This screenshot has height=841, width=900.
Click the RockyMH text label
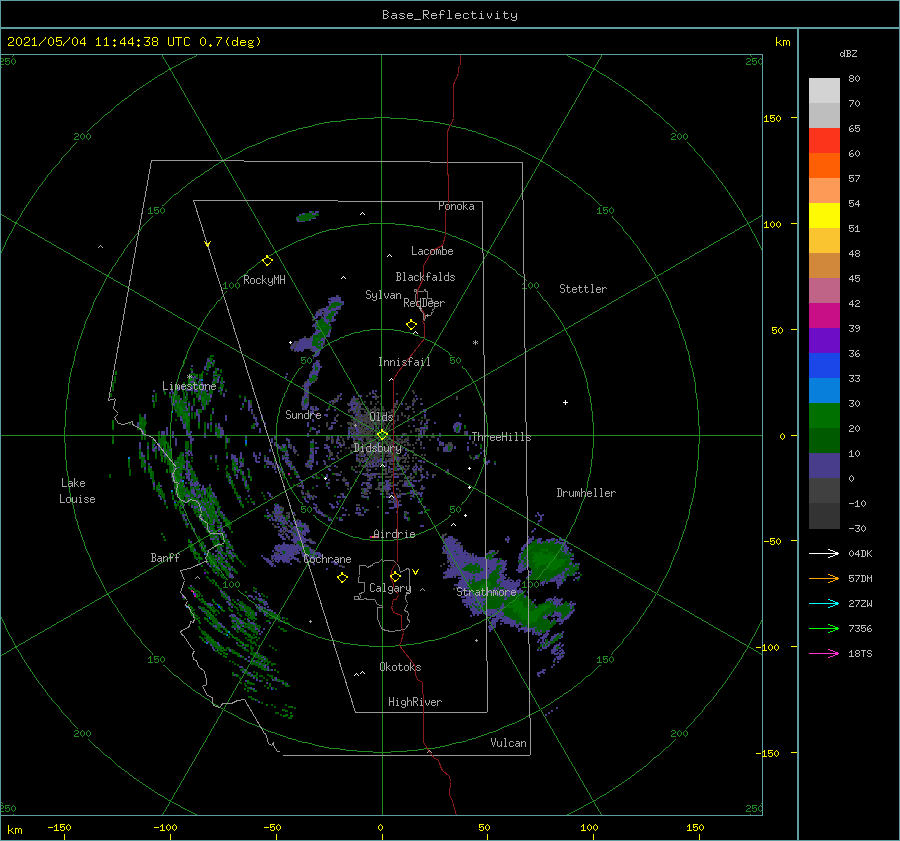click(264, 280)
